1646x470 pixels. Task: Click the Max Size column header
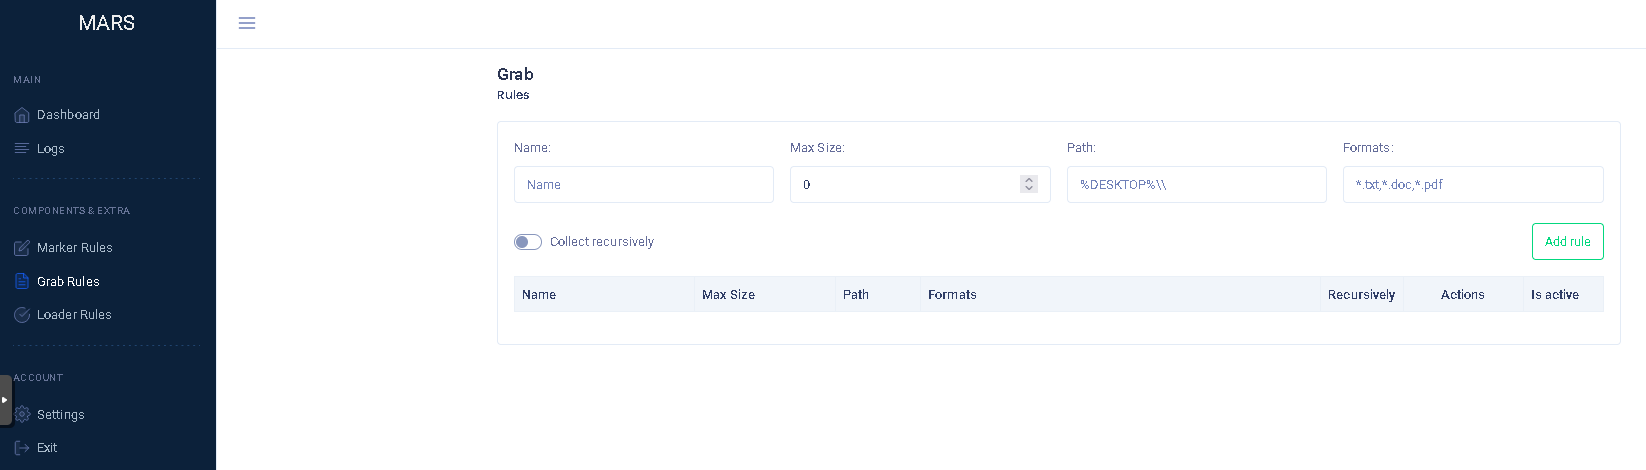[x=728, y=295]
